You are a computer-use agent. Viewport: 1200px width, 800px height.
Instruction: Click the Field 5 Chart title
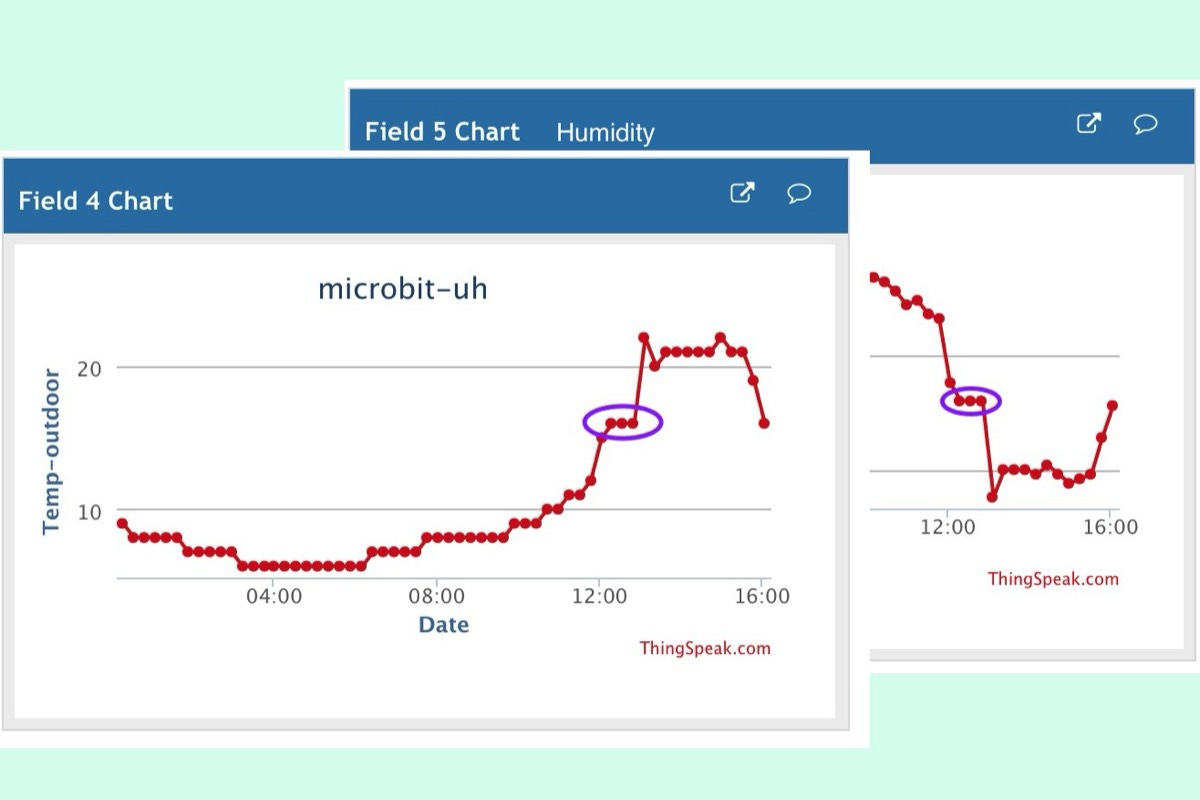pos(442,132)
